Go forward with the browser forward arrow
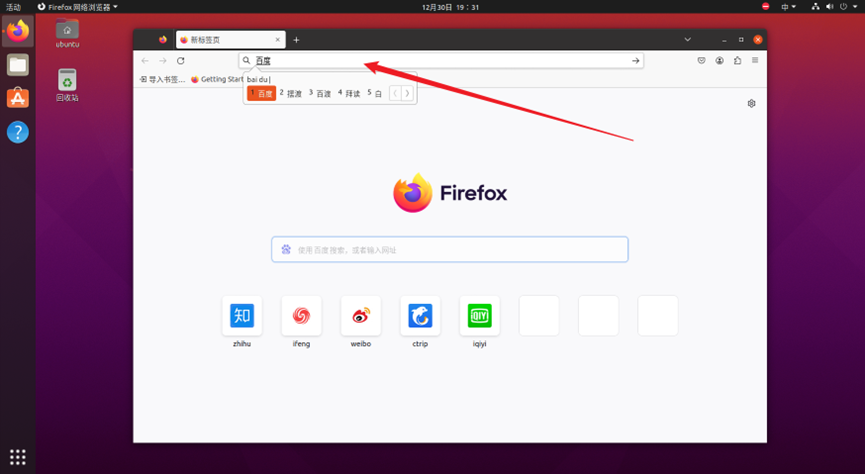The image size is (865, 474). (163, 61)
